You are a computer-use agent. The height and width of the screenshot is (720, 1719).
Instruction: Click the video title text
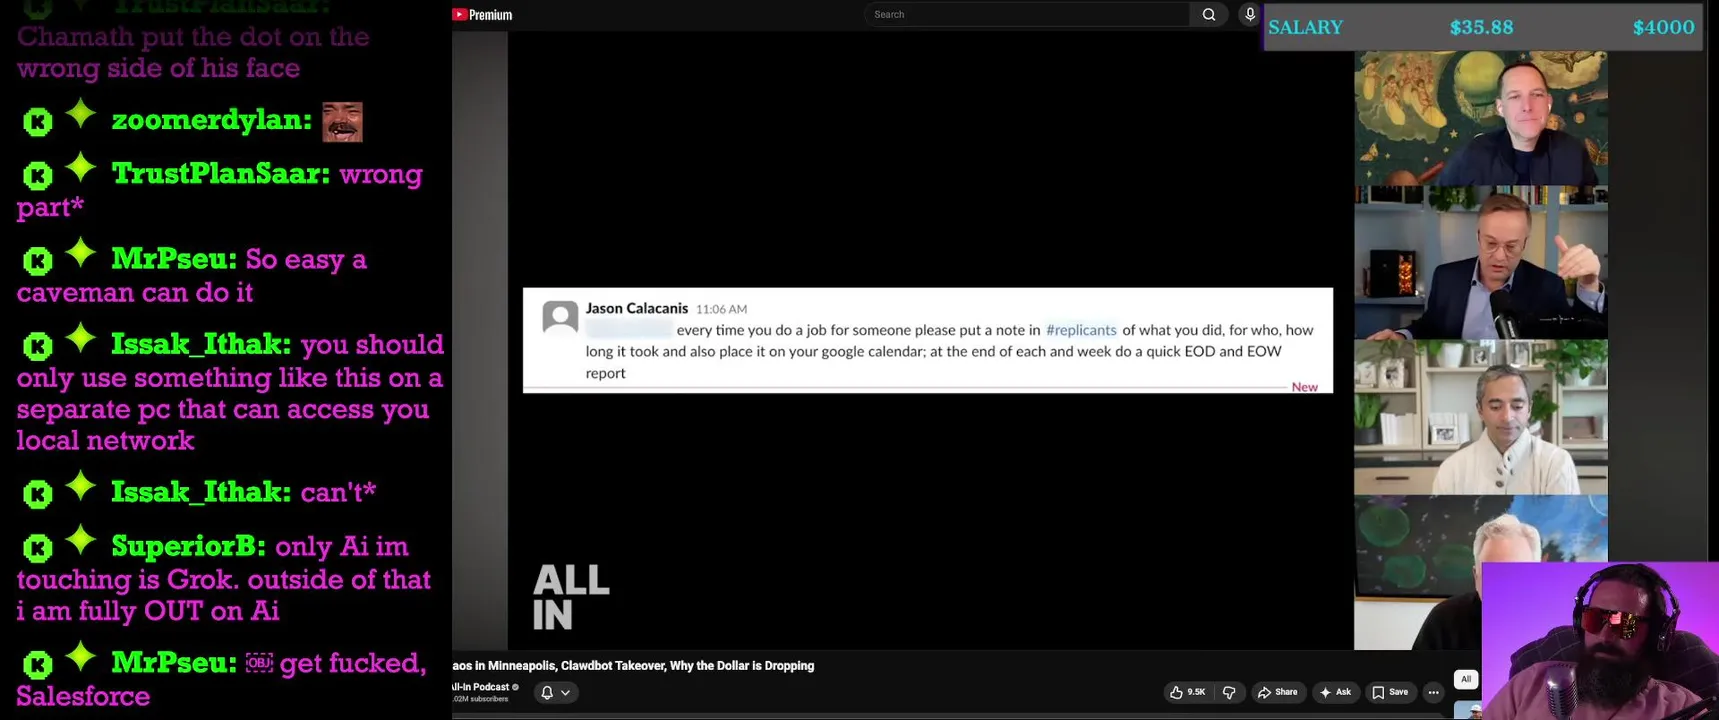click(x=633, y=666)
